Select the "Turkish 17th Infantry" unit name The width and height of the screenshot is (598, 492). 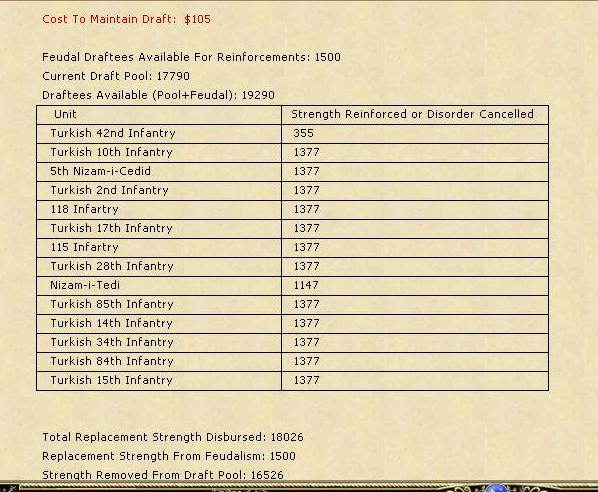tap(111, 228)
